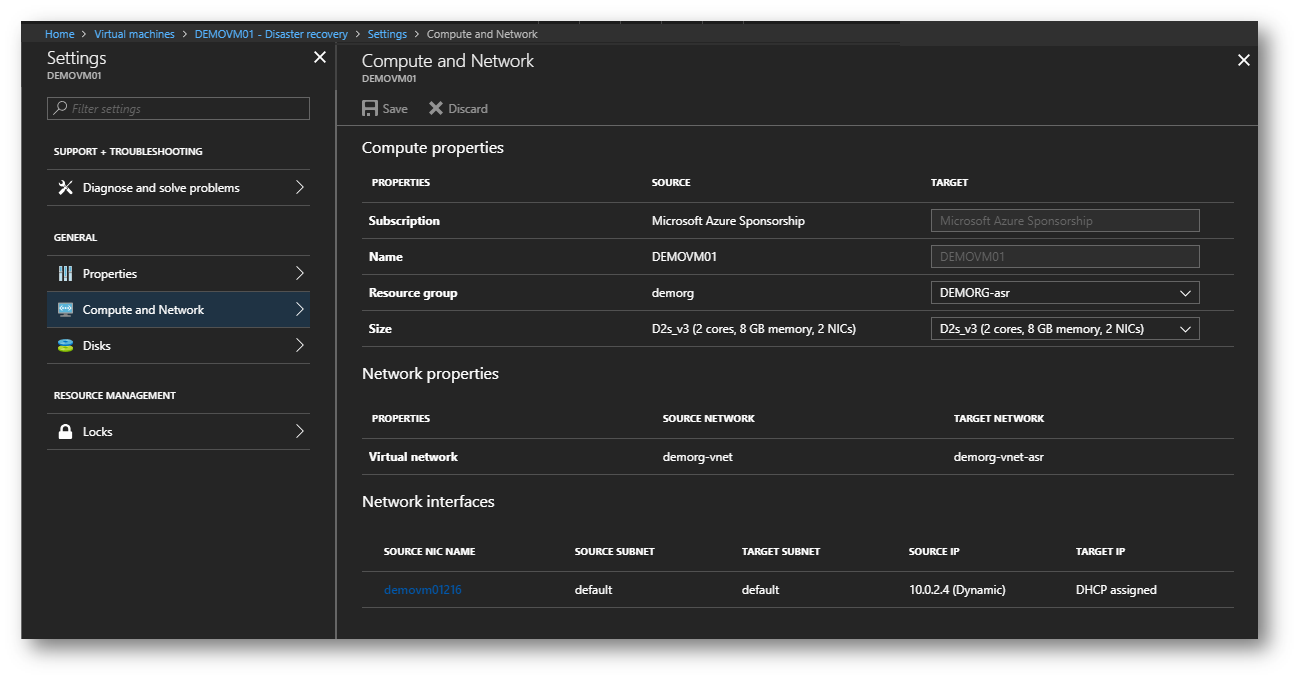Close the Settings blade
The height and width of the screenshot is (681, 1300).
(320, 58)
